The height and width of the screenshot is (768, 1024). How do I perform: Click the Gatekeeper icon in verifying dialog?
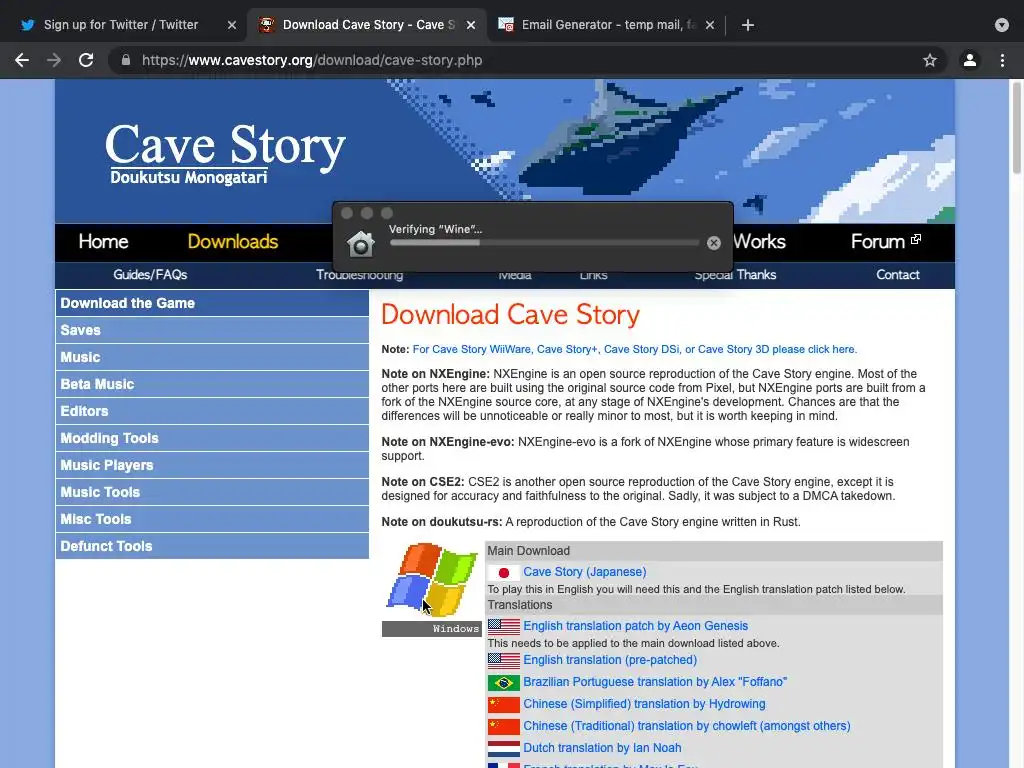(x=360, y=244)
